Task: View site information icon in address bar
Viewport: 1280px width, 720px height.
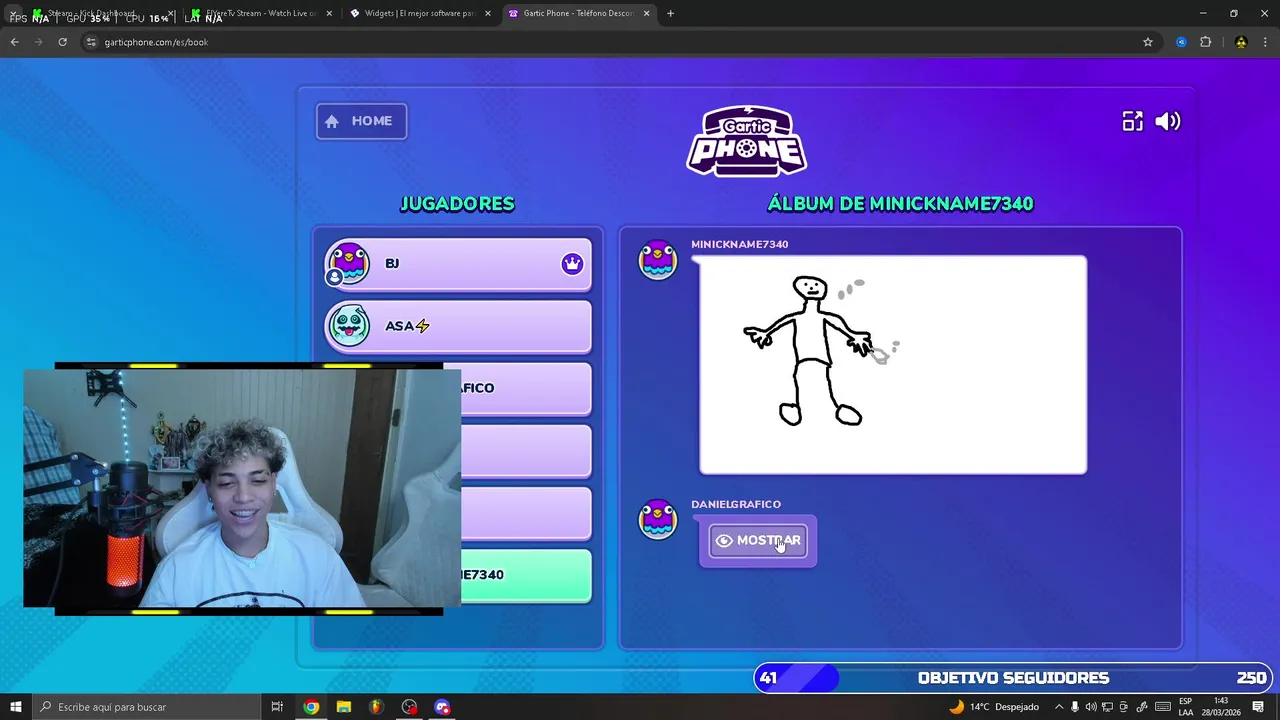Action: [x=91, y=42]
